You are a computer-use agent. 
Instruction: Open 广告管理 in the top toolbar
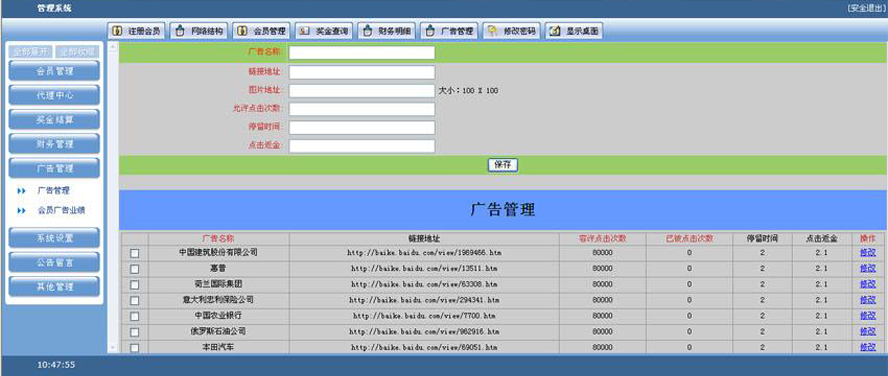(x=450, y=31)
